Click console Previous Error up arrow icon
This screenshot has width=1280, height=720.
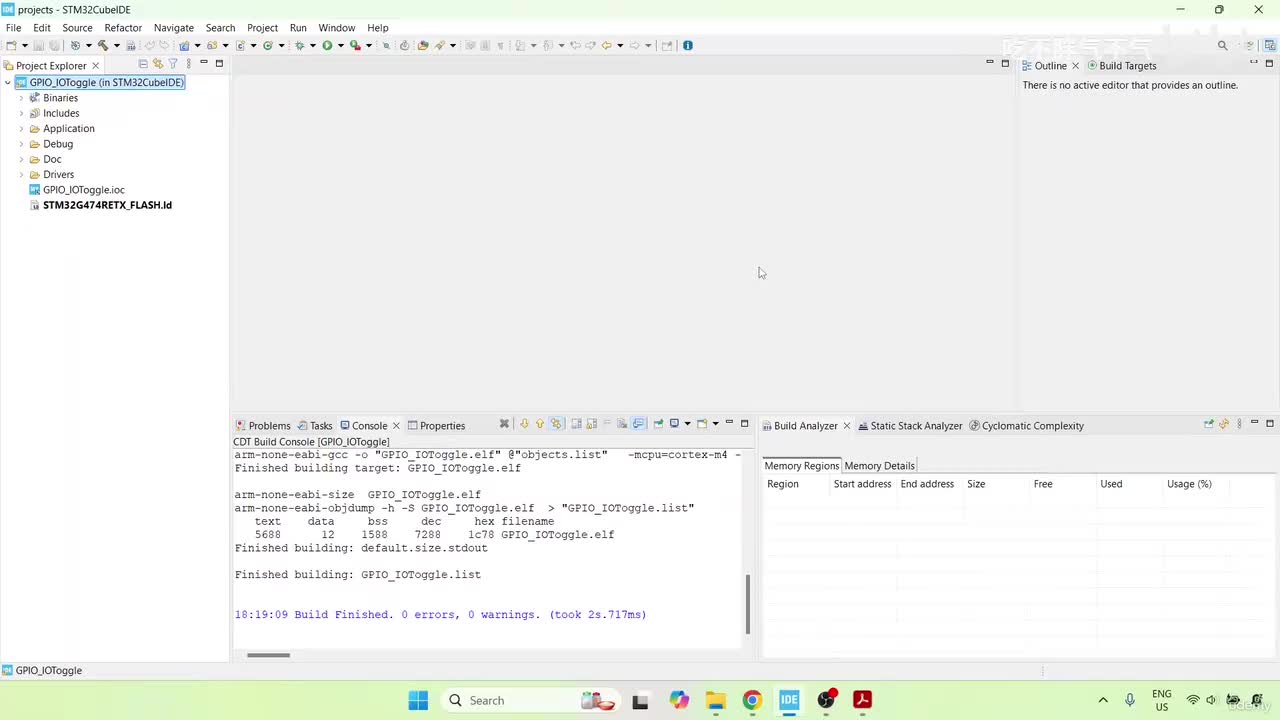click(540, 424)
